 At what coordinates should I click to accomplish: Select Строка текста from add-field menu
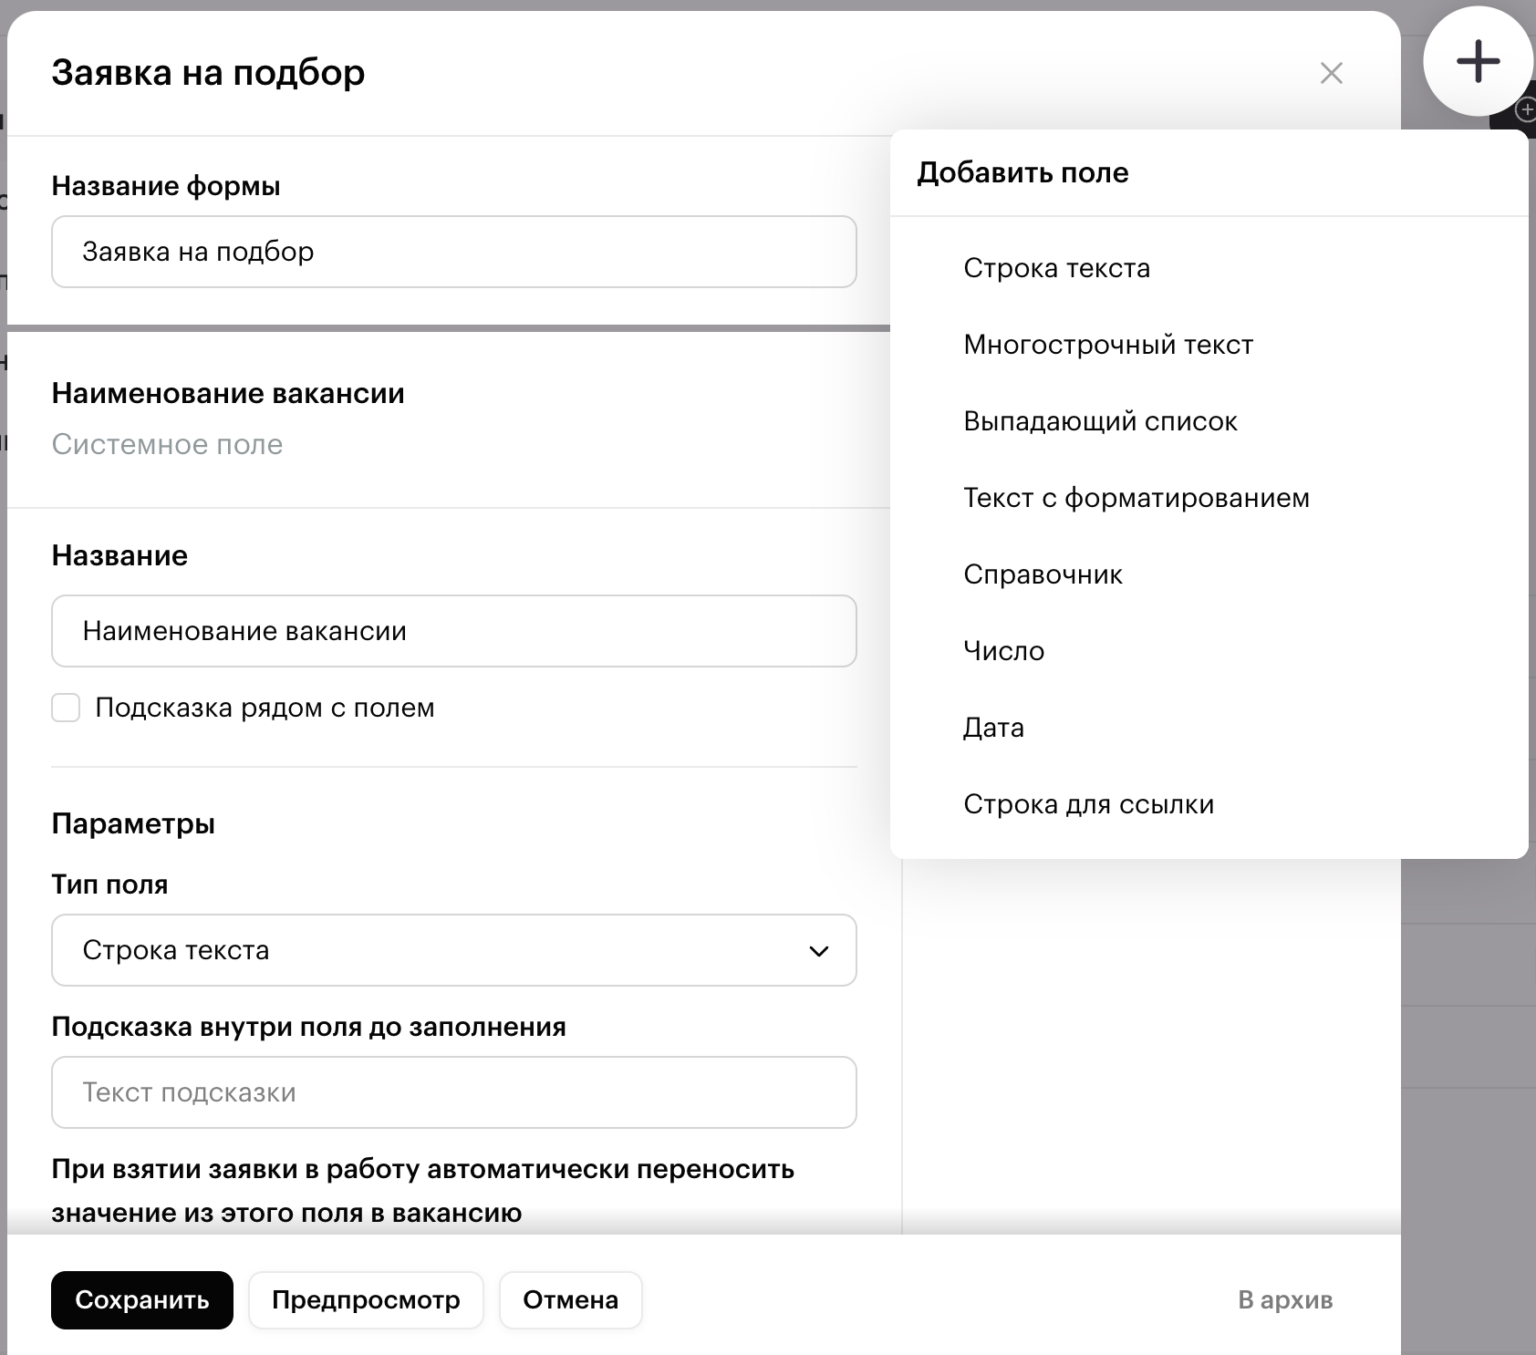(x=1056, y=268)
